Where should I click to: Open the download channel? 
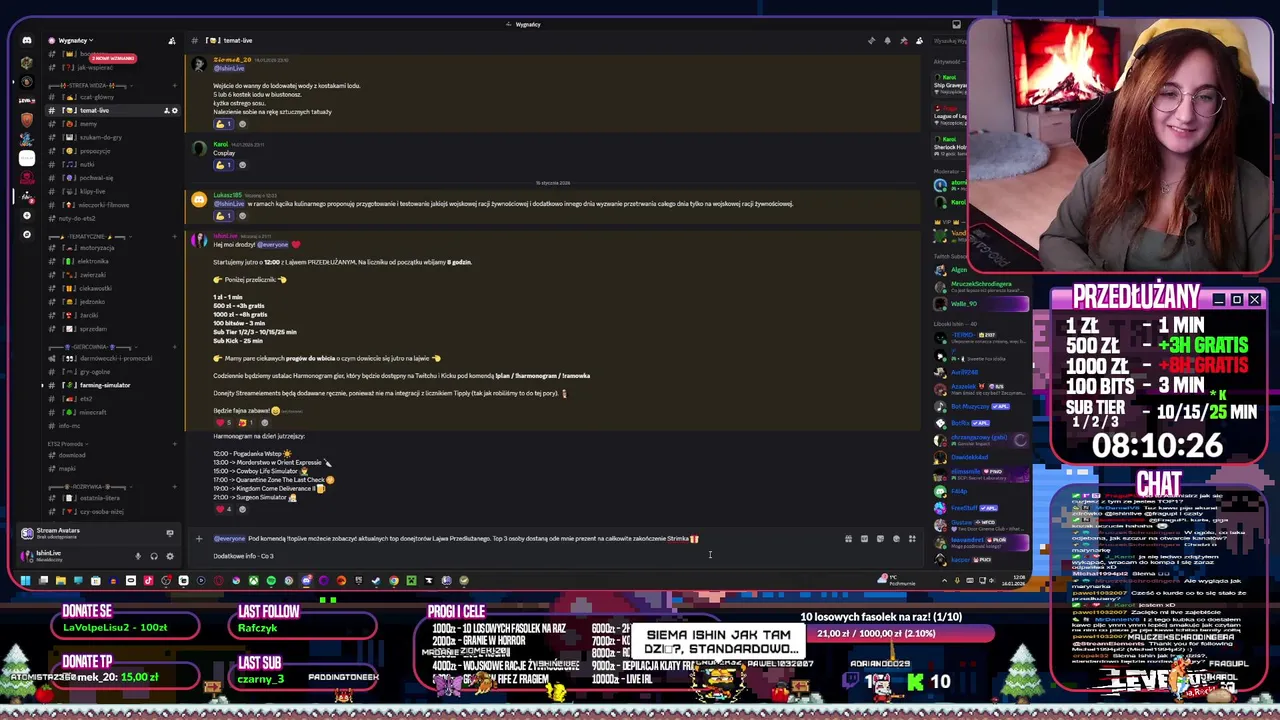point(112,455)
